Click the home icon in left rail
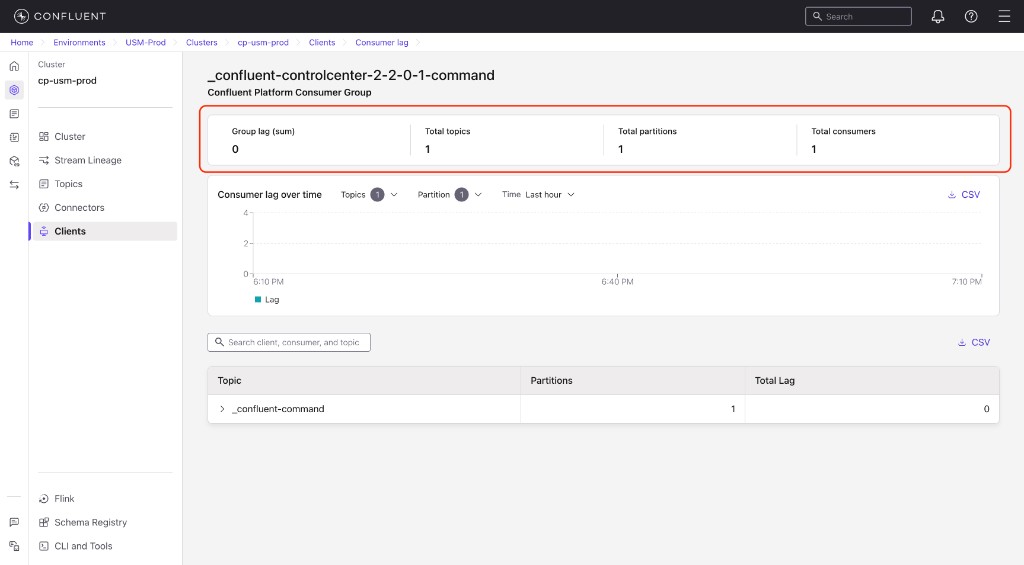1024x565 pixels. tap(14, 66)
